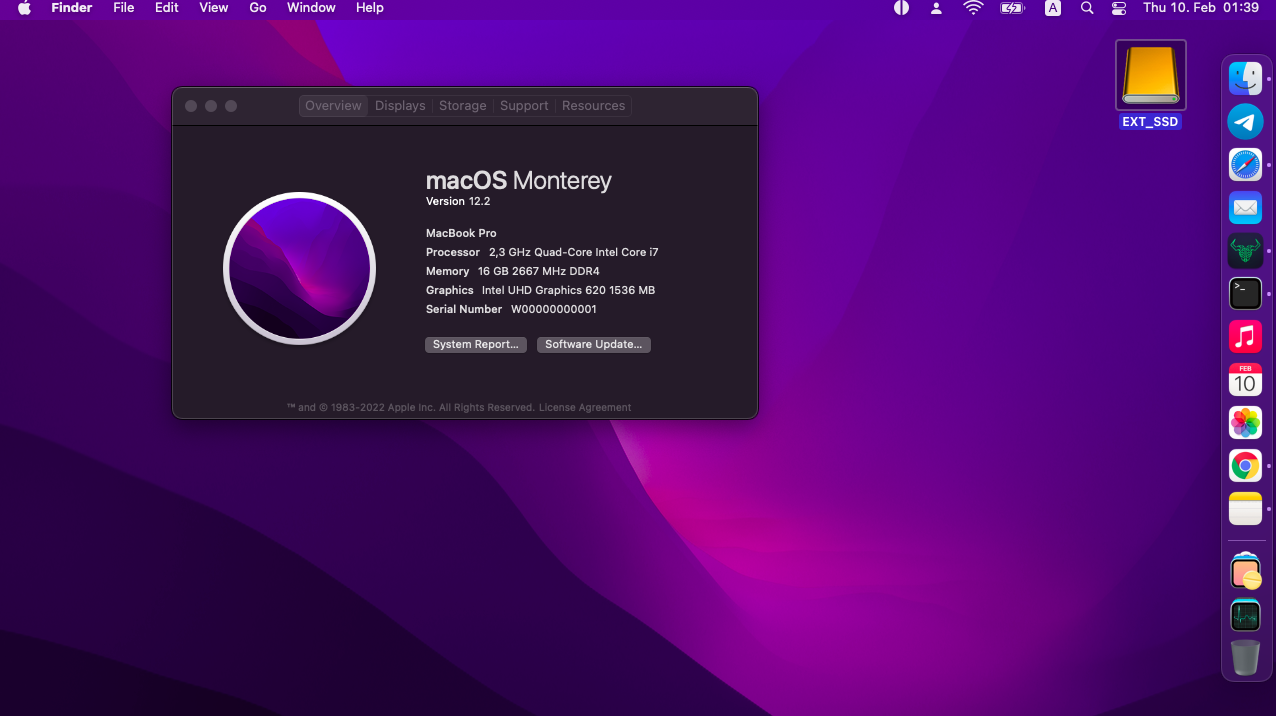Switch to the Support tab
1276x716 pixels.
coord(524,106)
